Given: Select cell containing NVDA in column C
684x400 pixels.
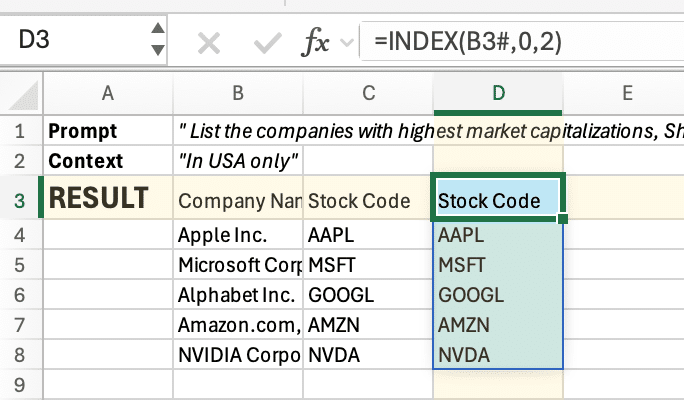Looking at the screenshot, I should [368, 355].
